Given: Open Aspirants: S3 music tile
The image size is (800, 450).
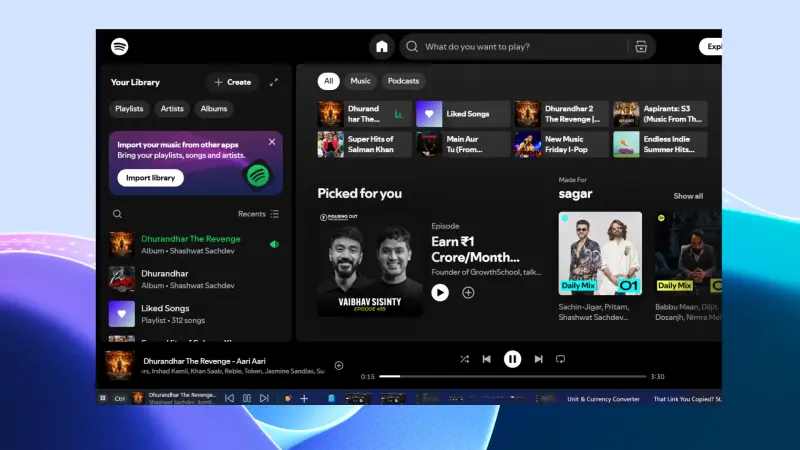Looking at the screenshot, I should [x=660, y=114].
